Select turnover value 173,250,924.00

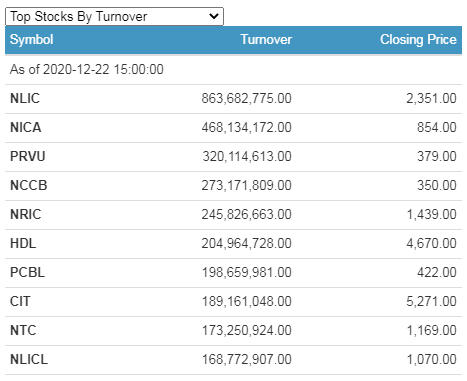click(247, 330)
